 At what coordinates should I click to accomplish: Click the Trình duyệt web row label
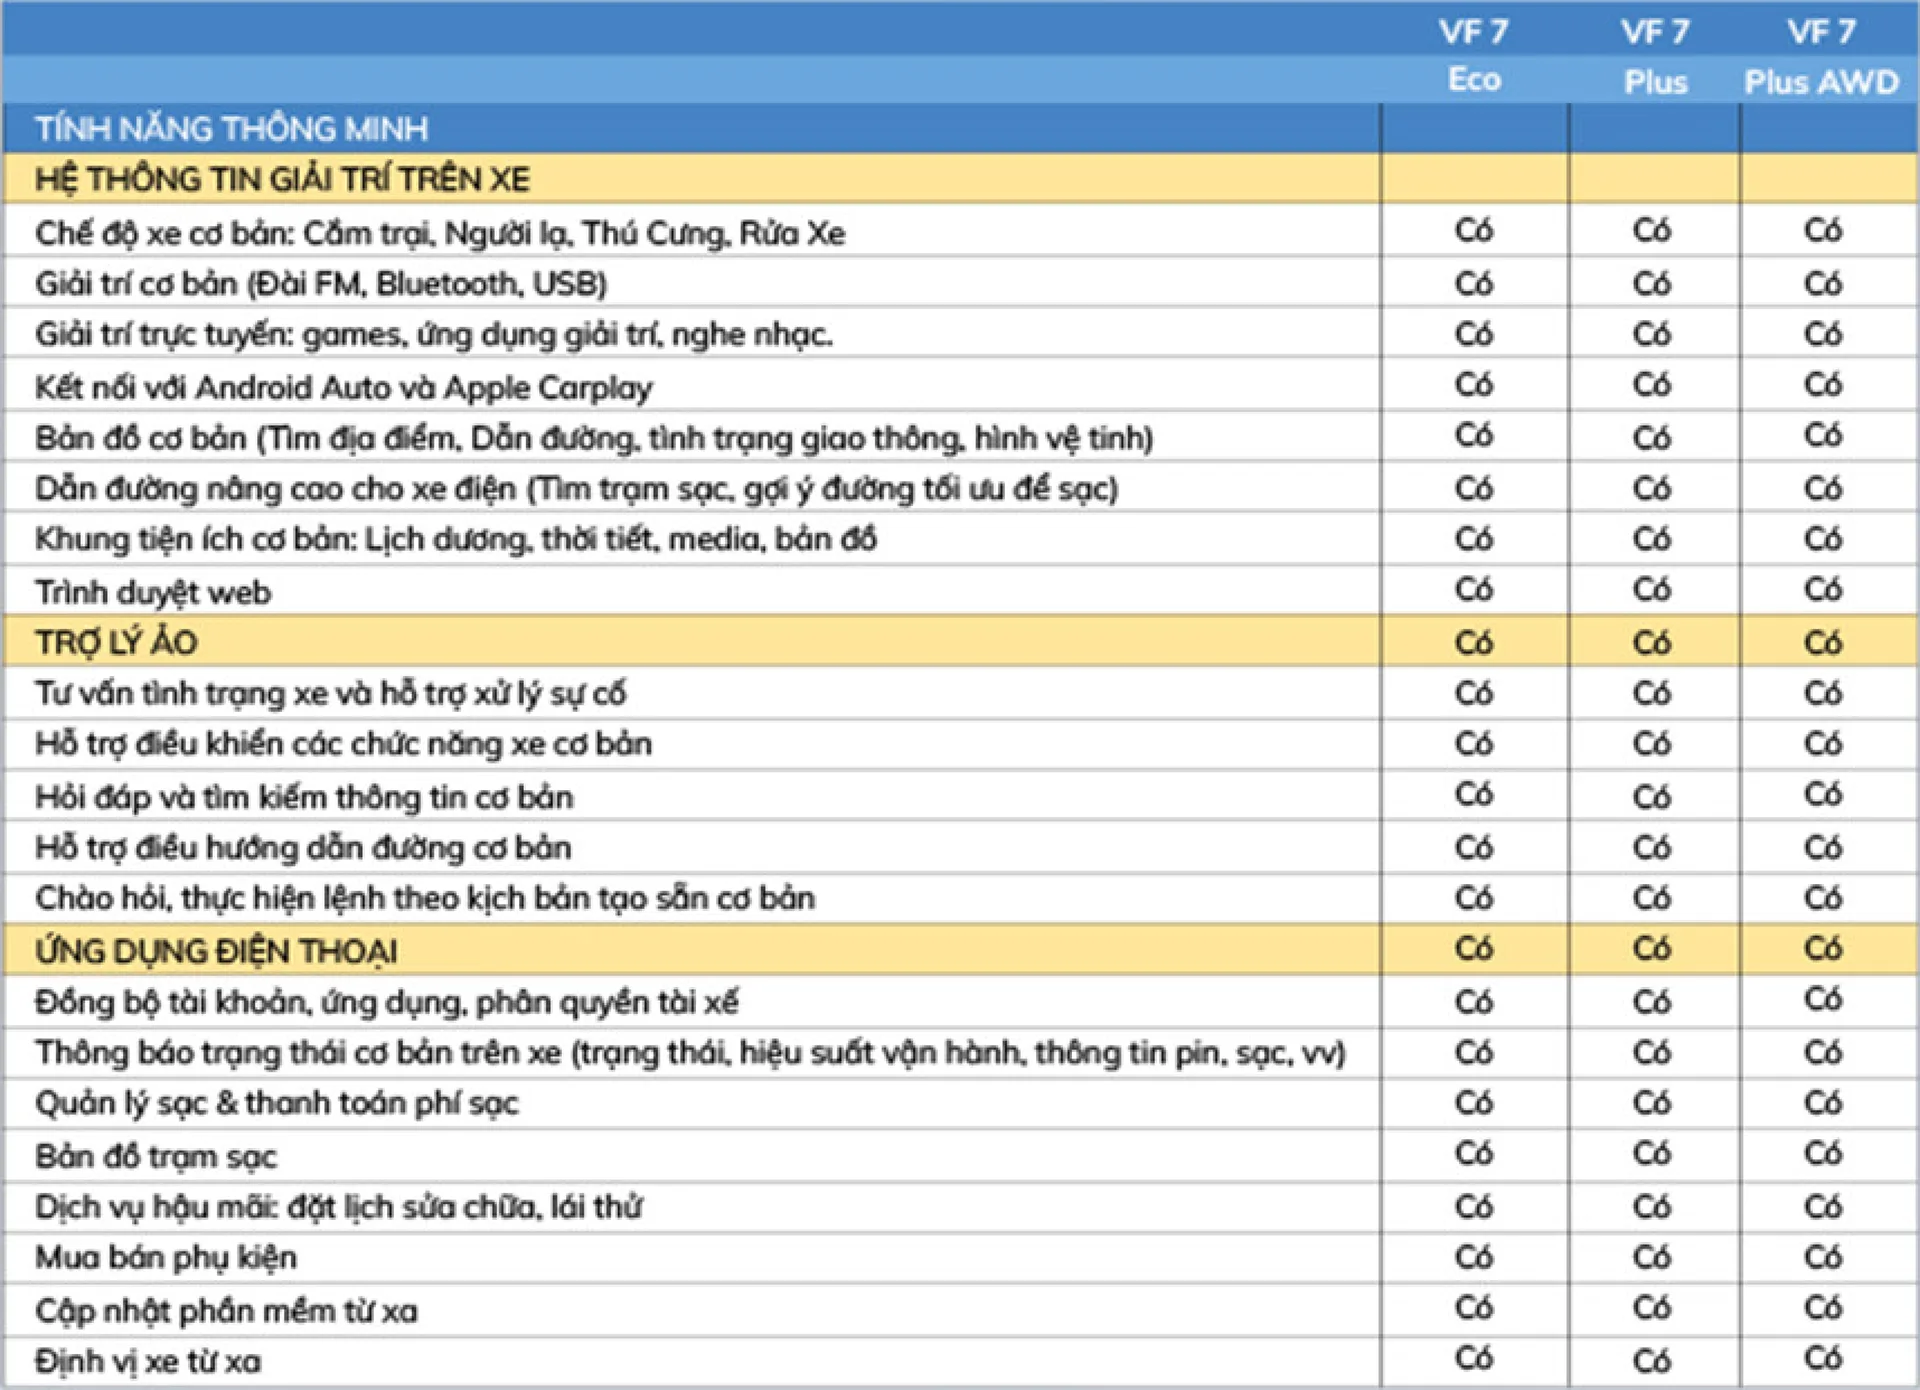(x=153, y=592)
